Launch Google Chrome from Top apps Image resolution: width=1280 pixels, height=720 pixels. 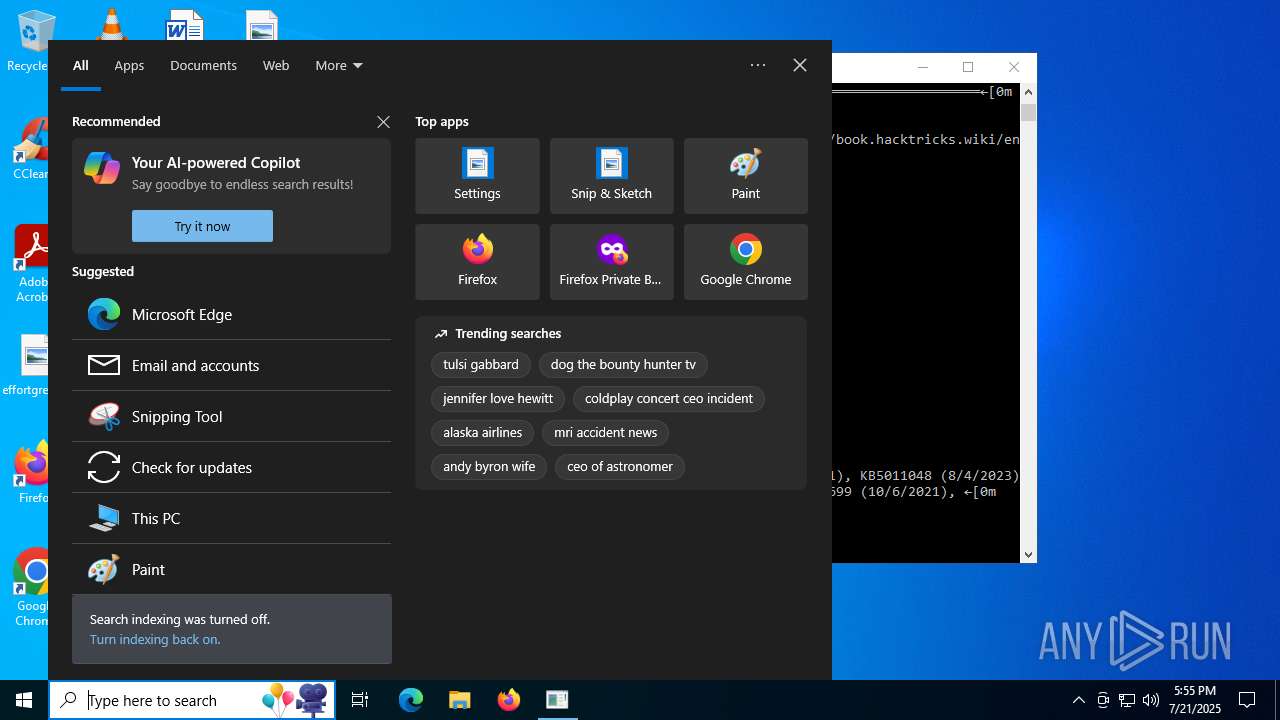click(x=745, y=262)
